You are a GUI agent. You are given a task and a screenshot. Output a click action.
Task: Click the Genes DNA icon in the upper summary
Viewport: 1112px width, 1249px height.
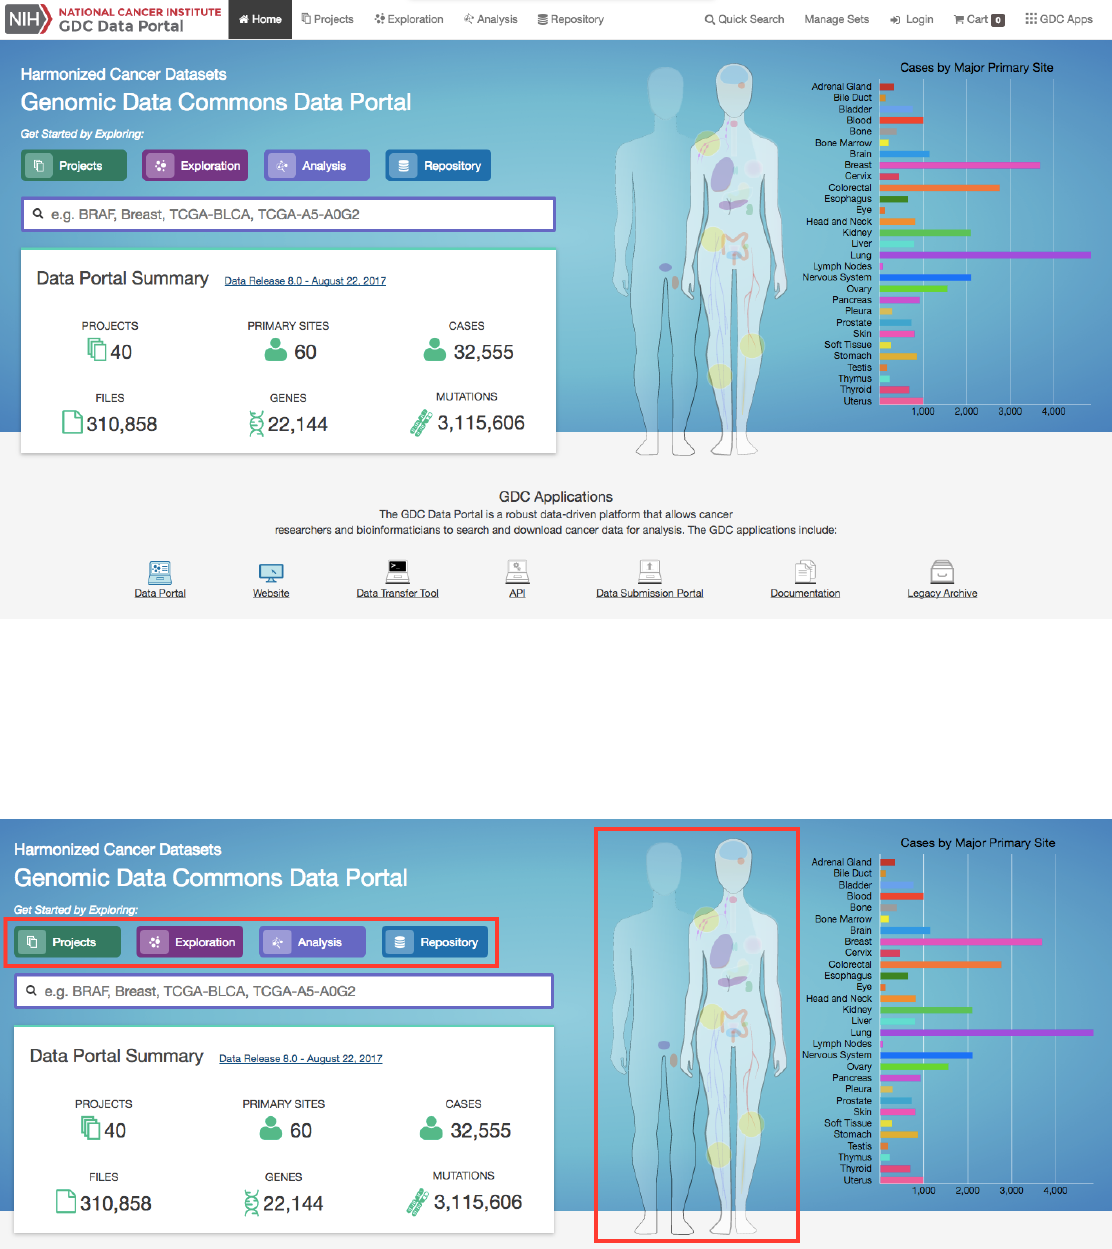point(256,423)
